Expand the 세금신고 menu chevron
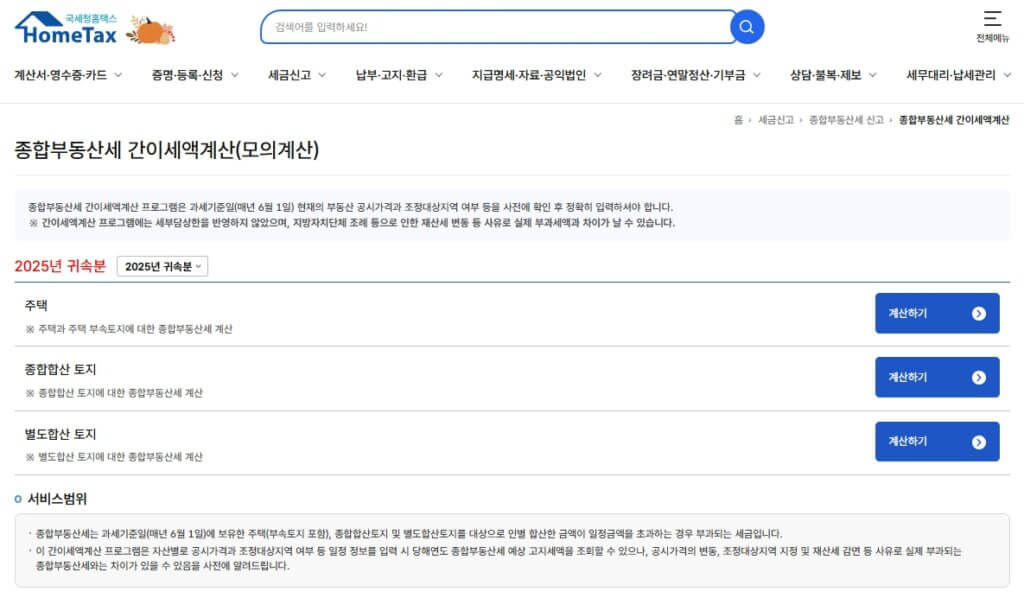 pos(318,74)
